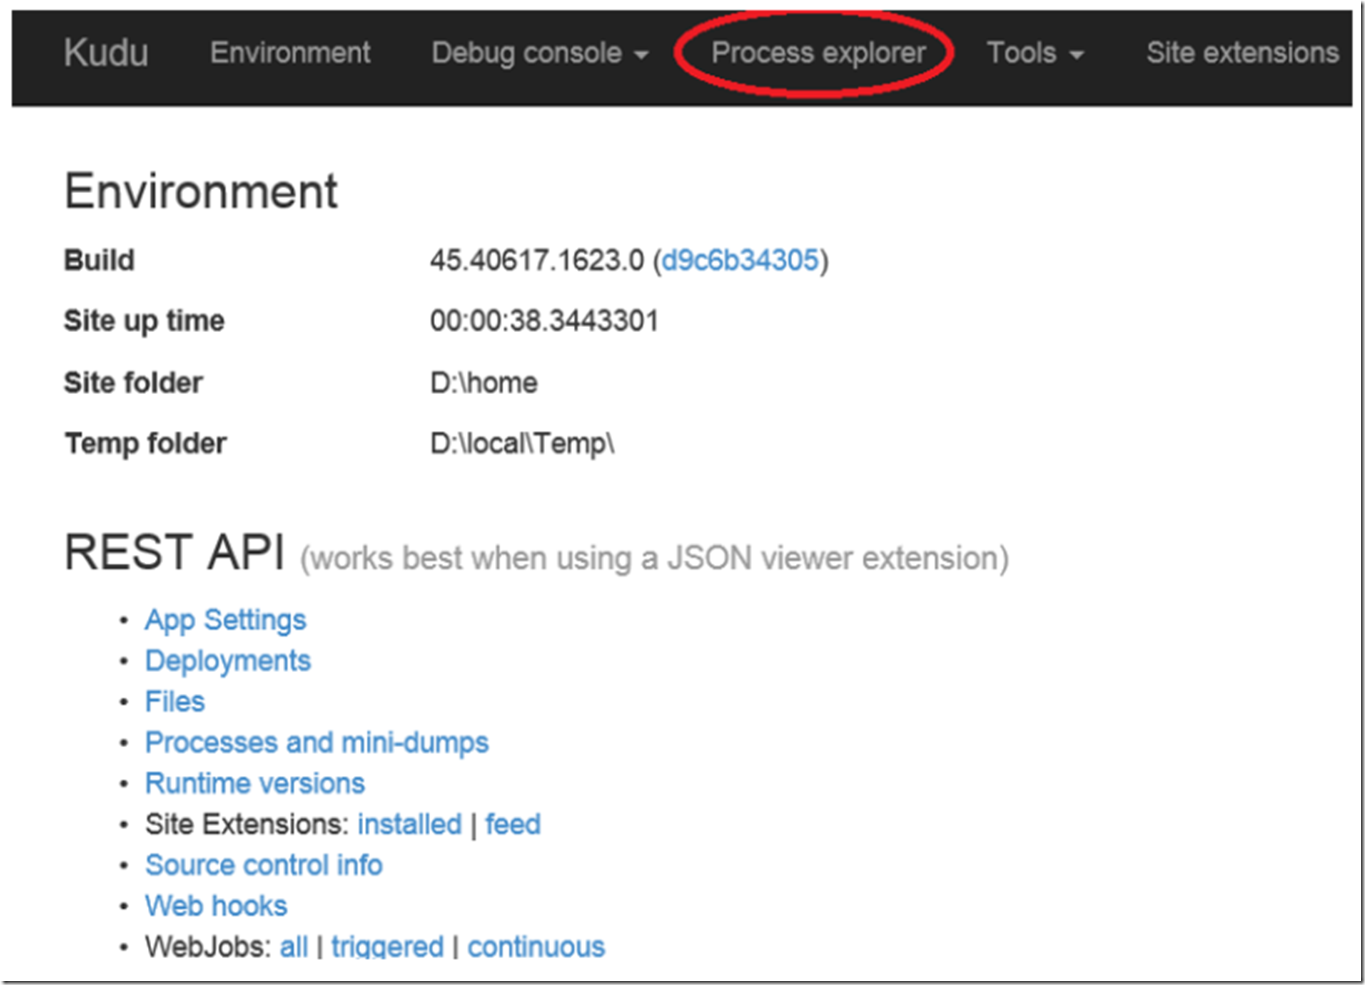1365x985 pixels.
Task: View continuous WebJobs
Action: 536,947
